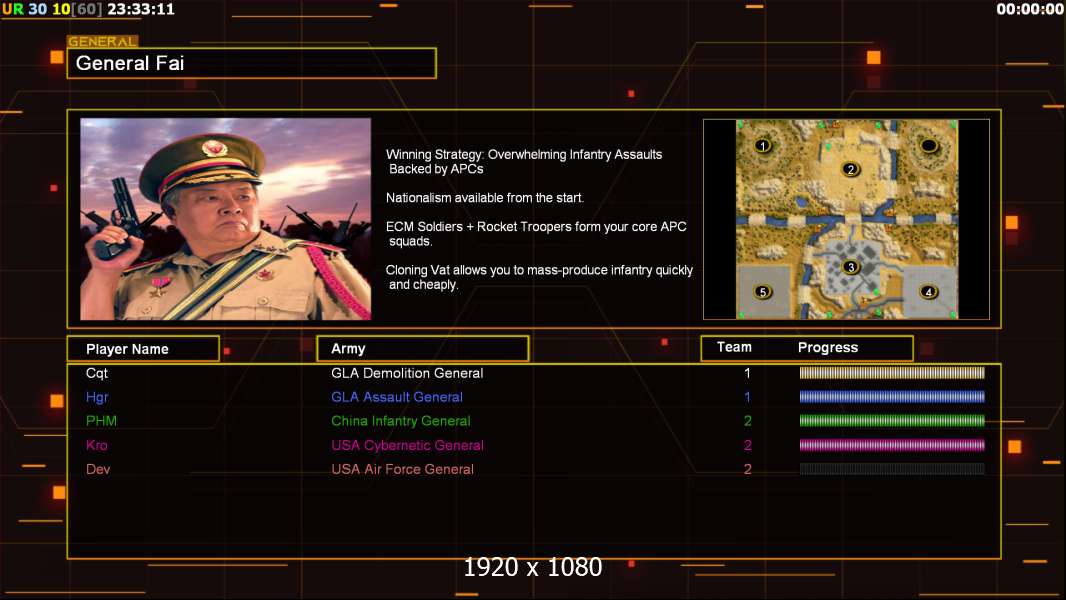Click the USA Air Force General army text
This screenshot has height=600, width=1066.
coord(402,469)
